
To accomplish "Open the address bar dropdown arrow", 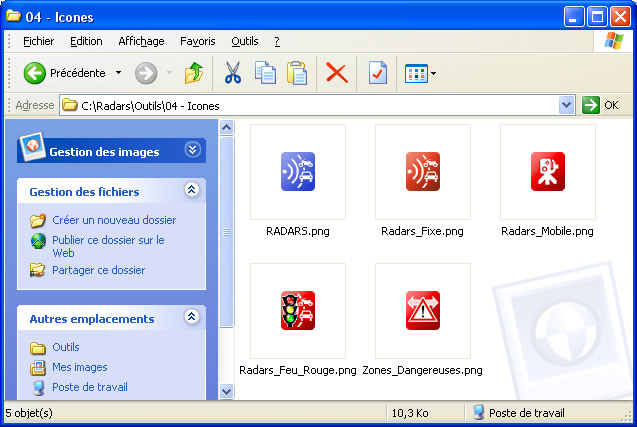I will tap(567, 105).
